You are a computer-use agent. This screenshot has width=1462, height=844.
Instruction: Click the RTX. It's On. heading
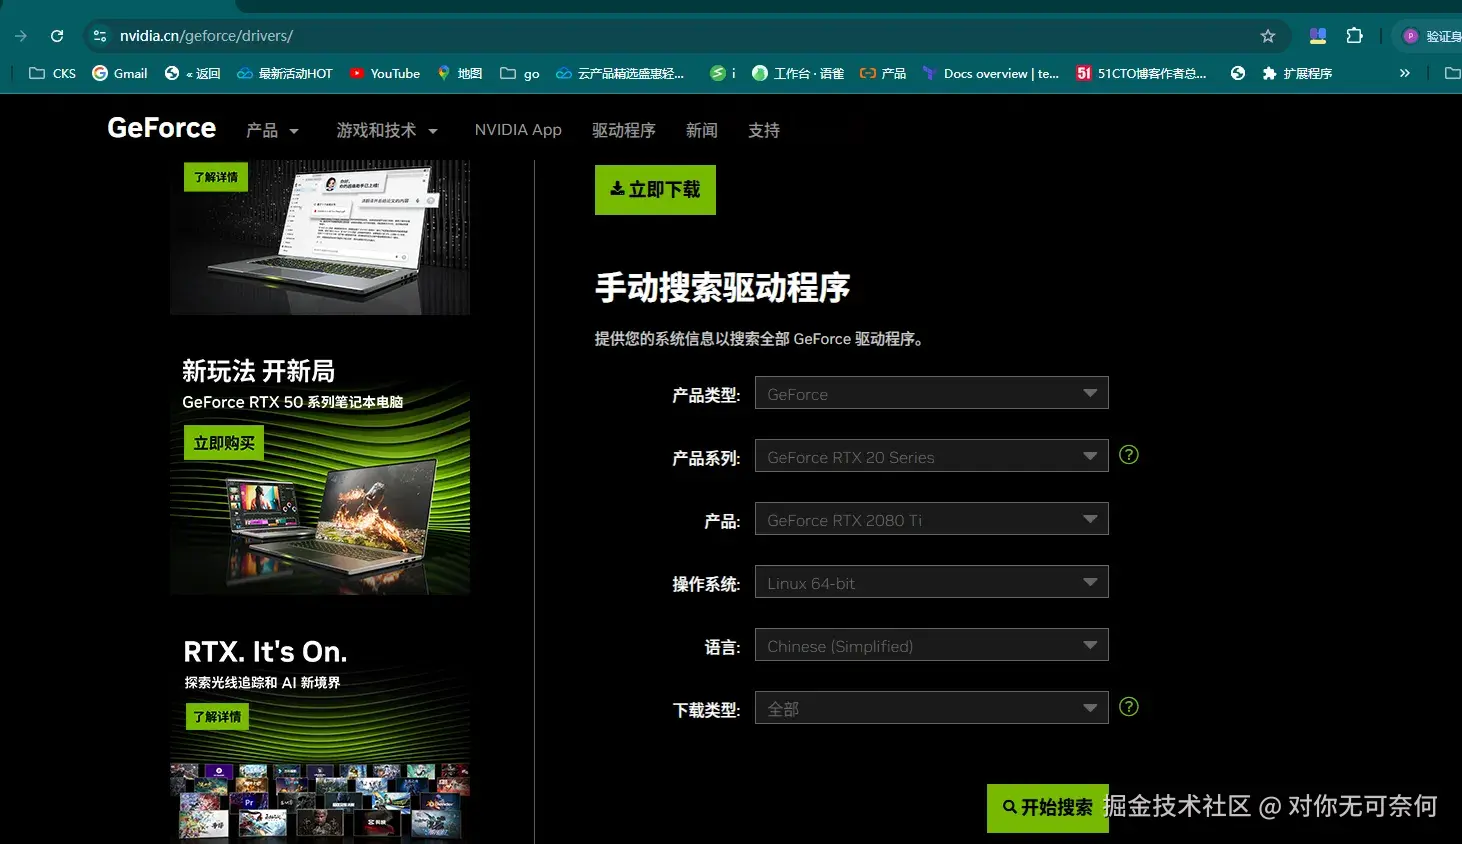(x=265, y=652)
